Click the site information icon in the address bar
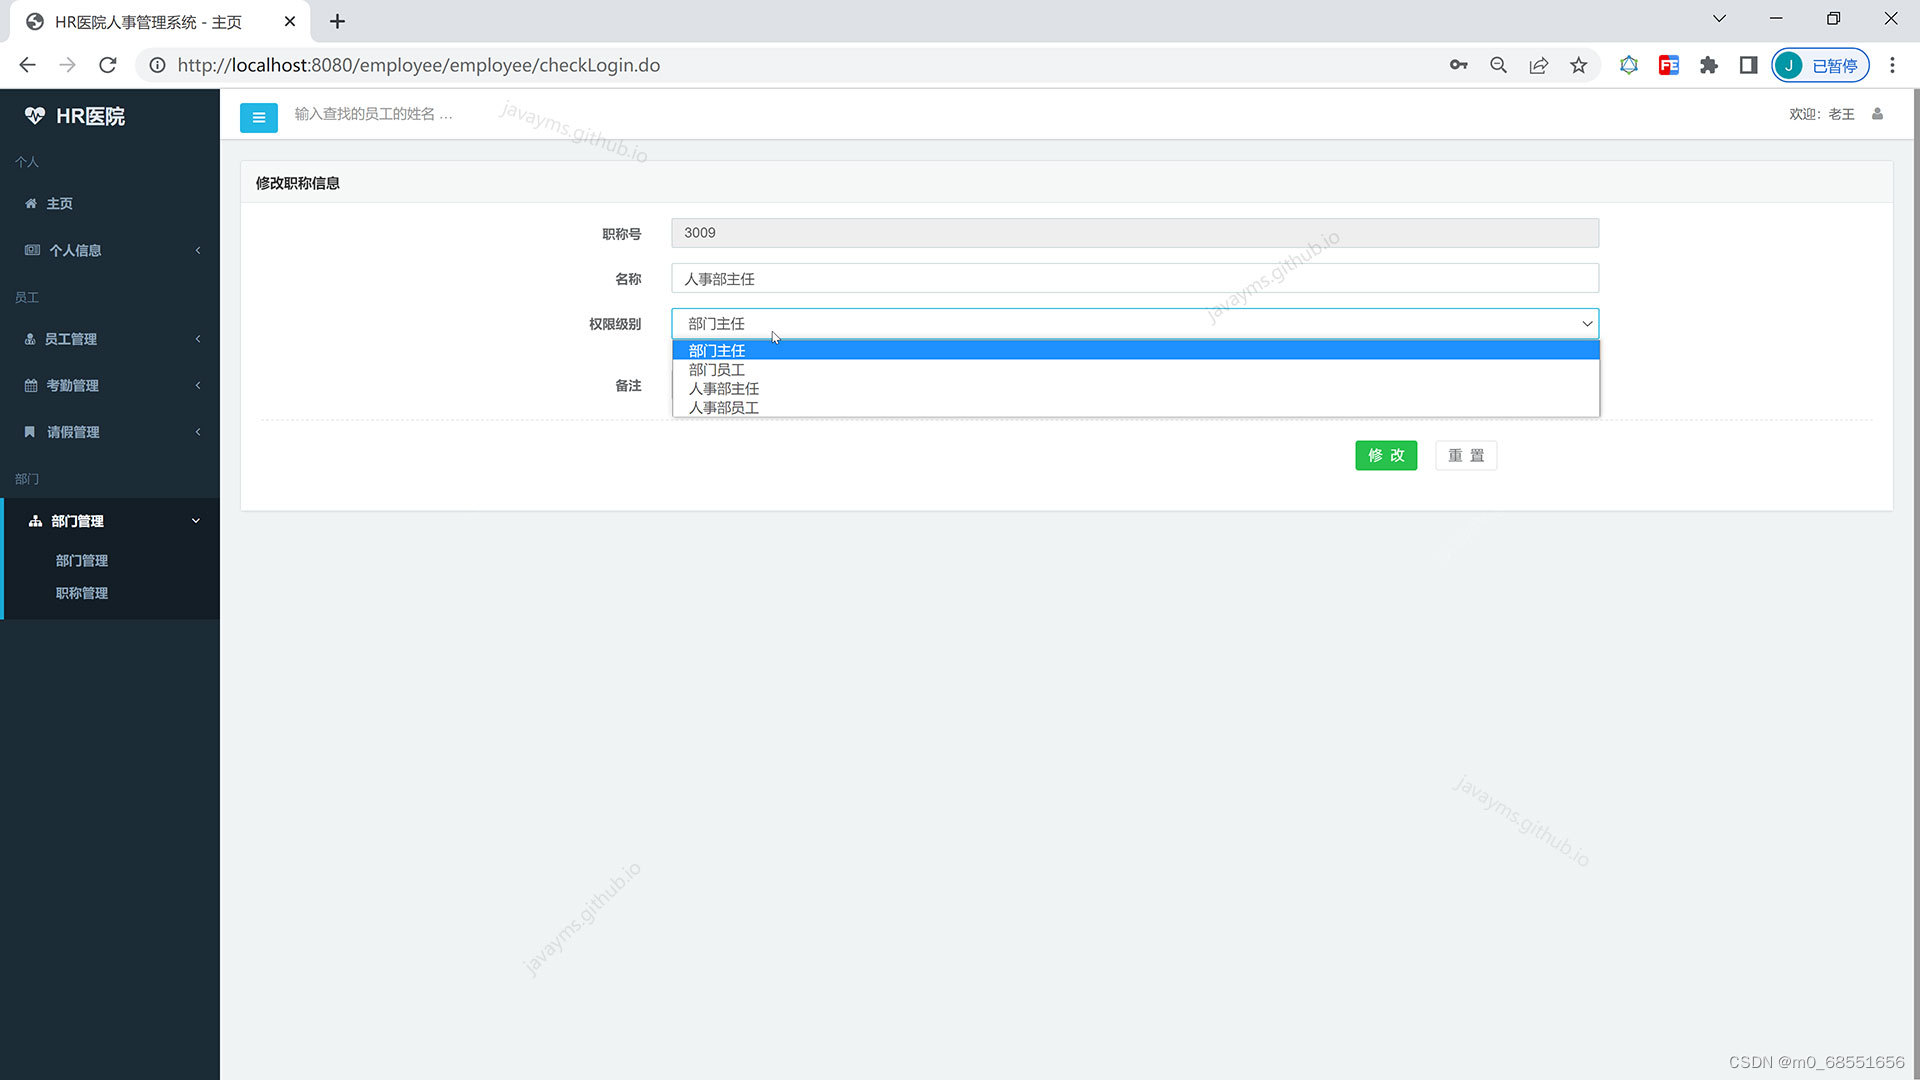 157,65
